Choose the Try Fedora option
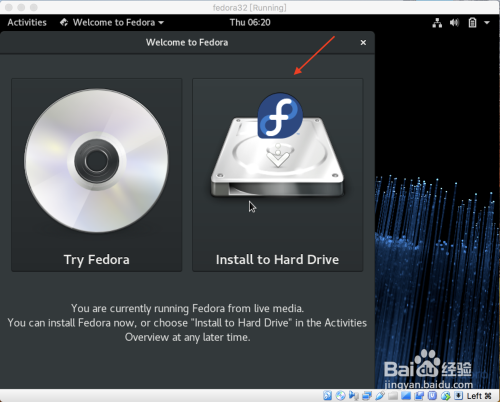The height and width of the screenshot is (402, 500). (97, 175)
